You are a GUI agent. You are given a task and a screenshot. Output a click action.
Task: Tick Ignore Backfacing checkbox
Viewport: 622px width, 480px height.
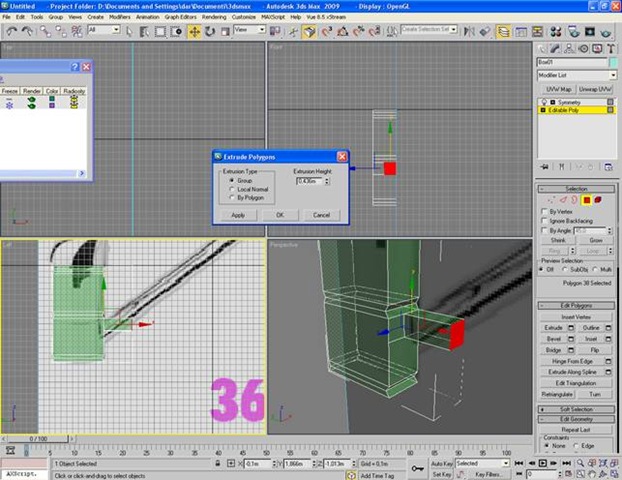(x=545, y=221)
